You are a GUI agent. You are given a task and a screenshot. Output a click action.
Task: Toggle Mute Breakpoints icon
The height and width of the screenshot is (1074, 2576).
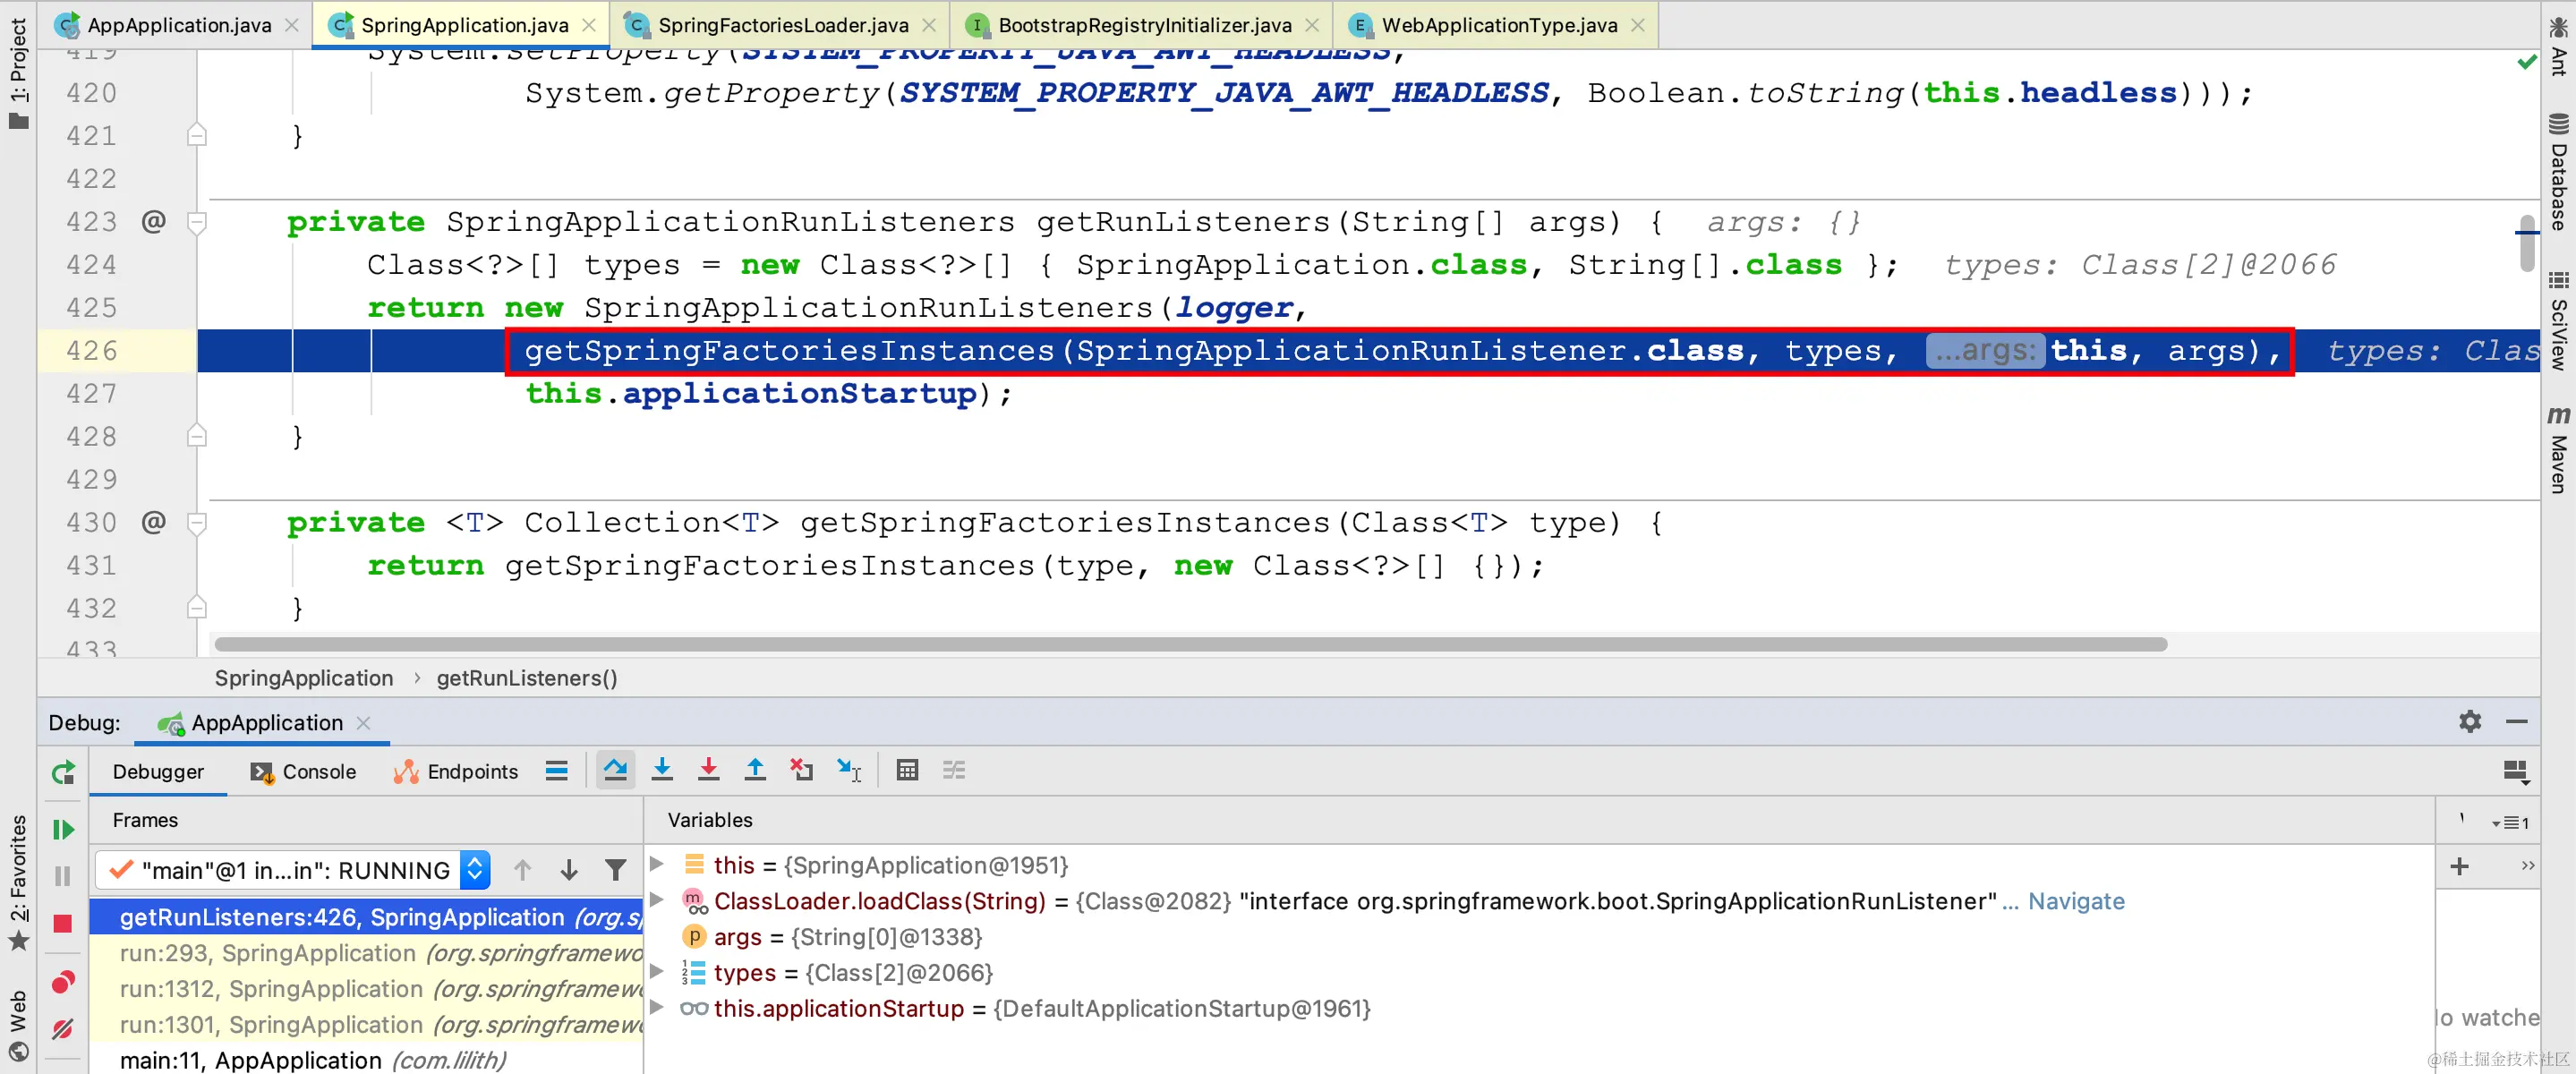(63, 1028)
